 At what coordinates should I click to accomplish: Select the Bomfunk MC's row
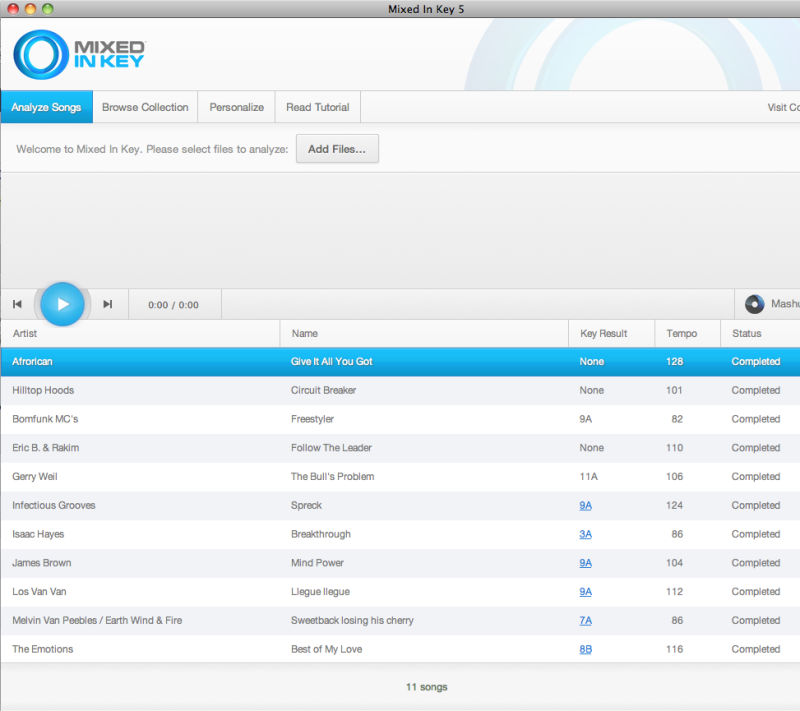(401, 419)
